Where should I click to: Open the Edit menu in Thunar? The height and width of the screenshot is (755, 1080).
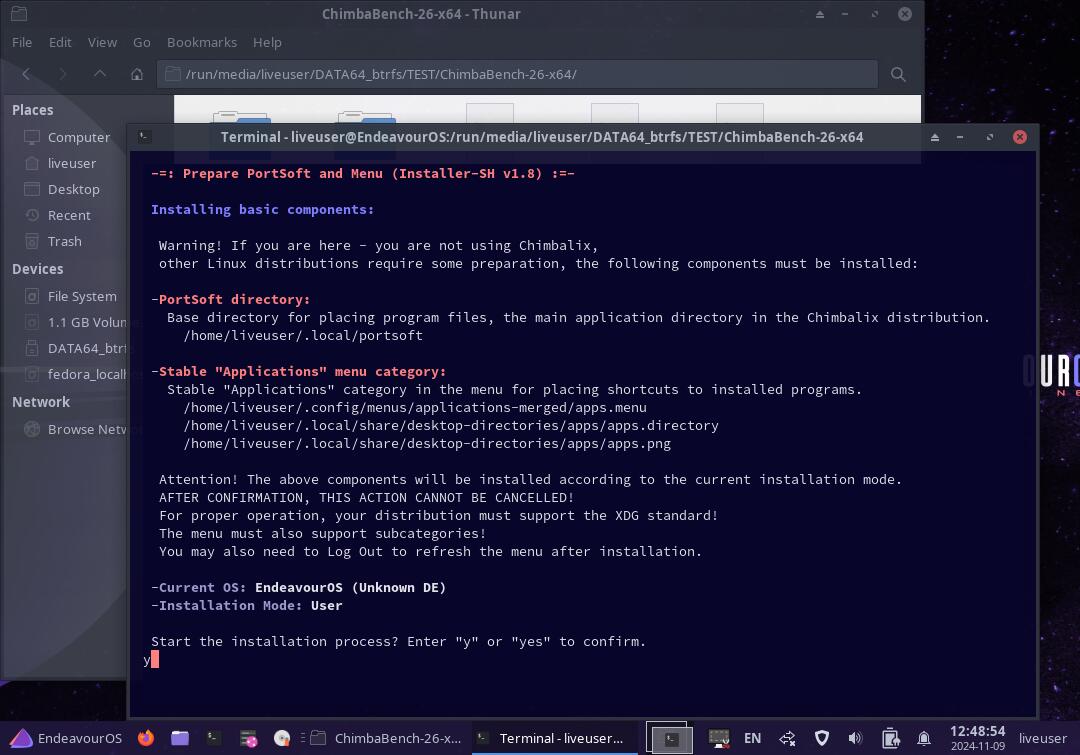pyautogui.click(x=60, y=42)
